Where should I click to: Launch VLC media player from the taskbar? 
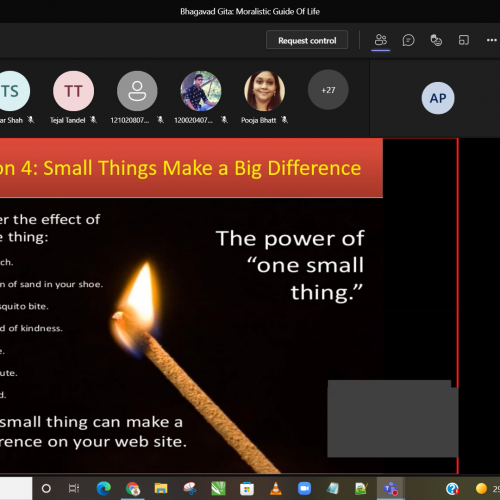276,489
